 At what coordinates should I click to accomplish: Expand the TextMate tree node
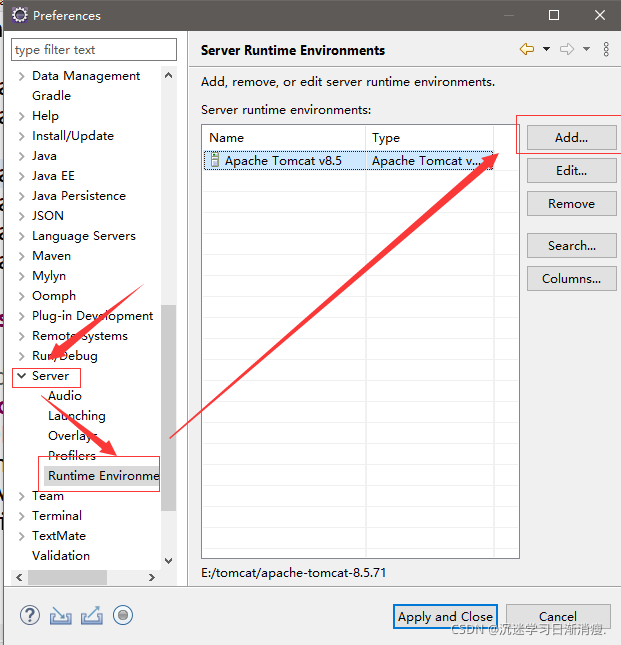click(x=22, y=536)
